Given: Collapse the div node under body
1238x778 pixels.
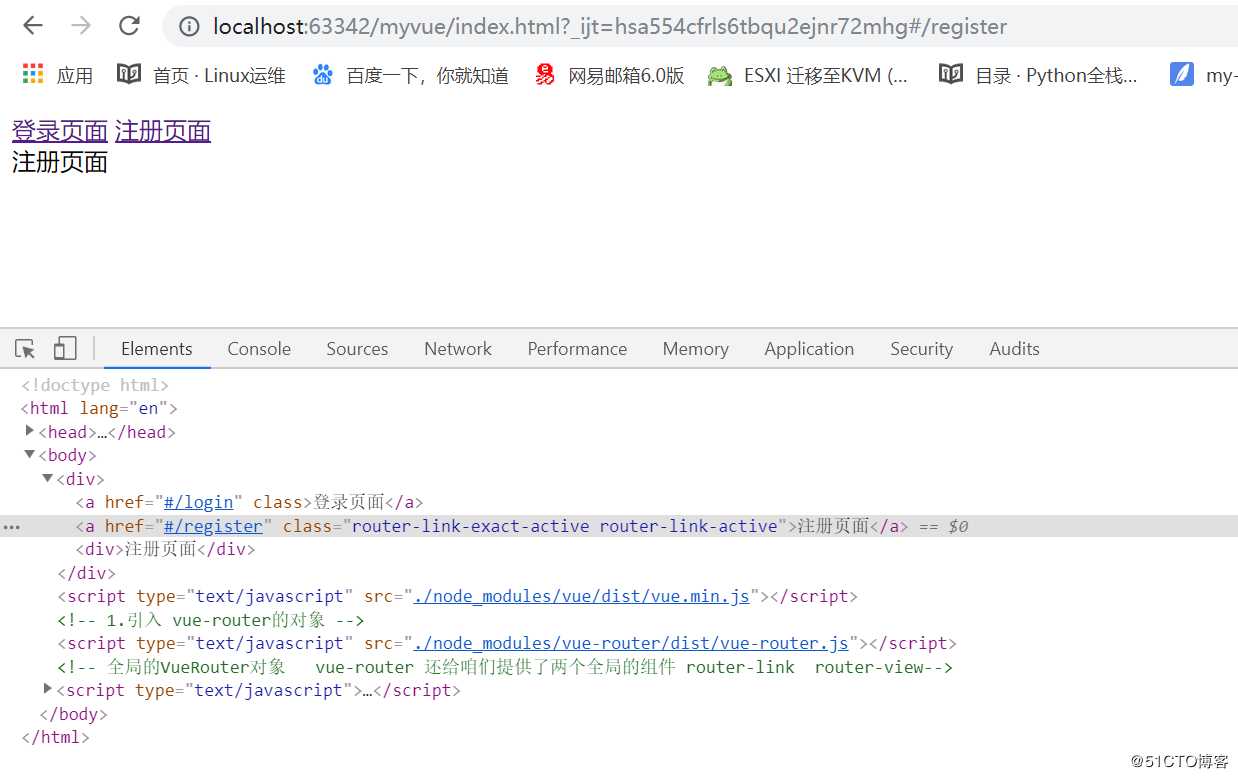Looking at the screenshot, I should [48, 478].
